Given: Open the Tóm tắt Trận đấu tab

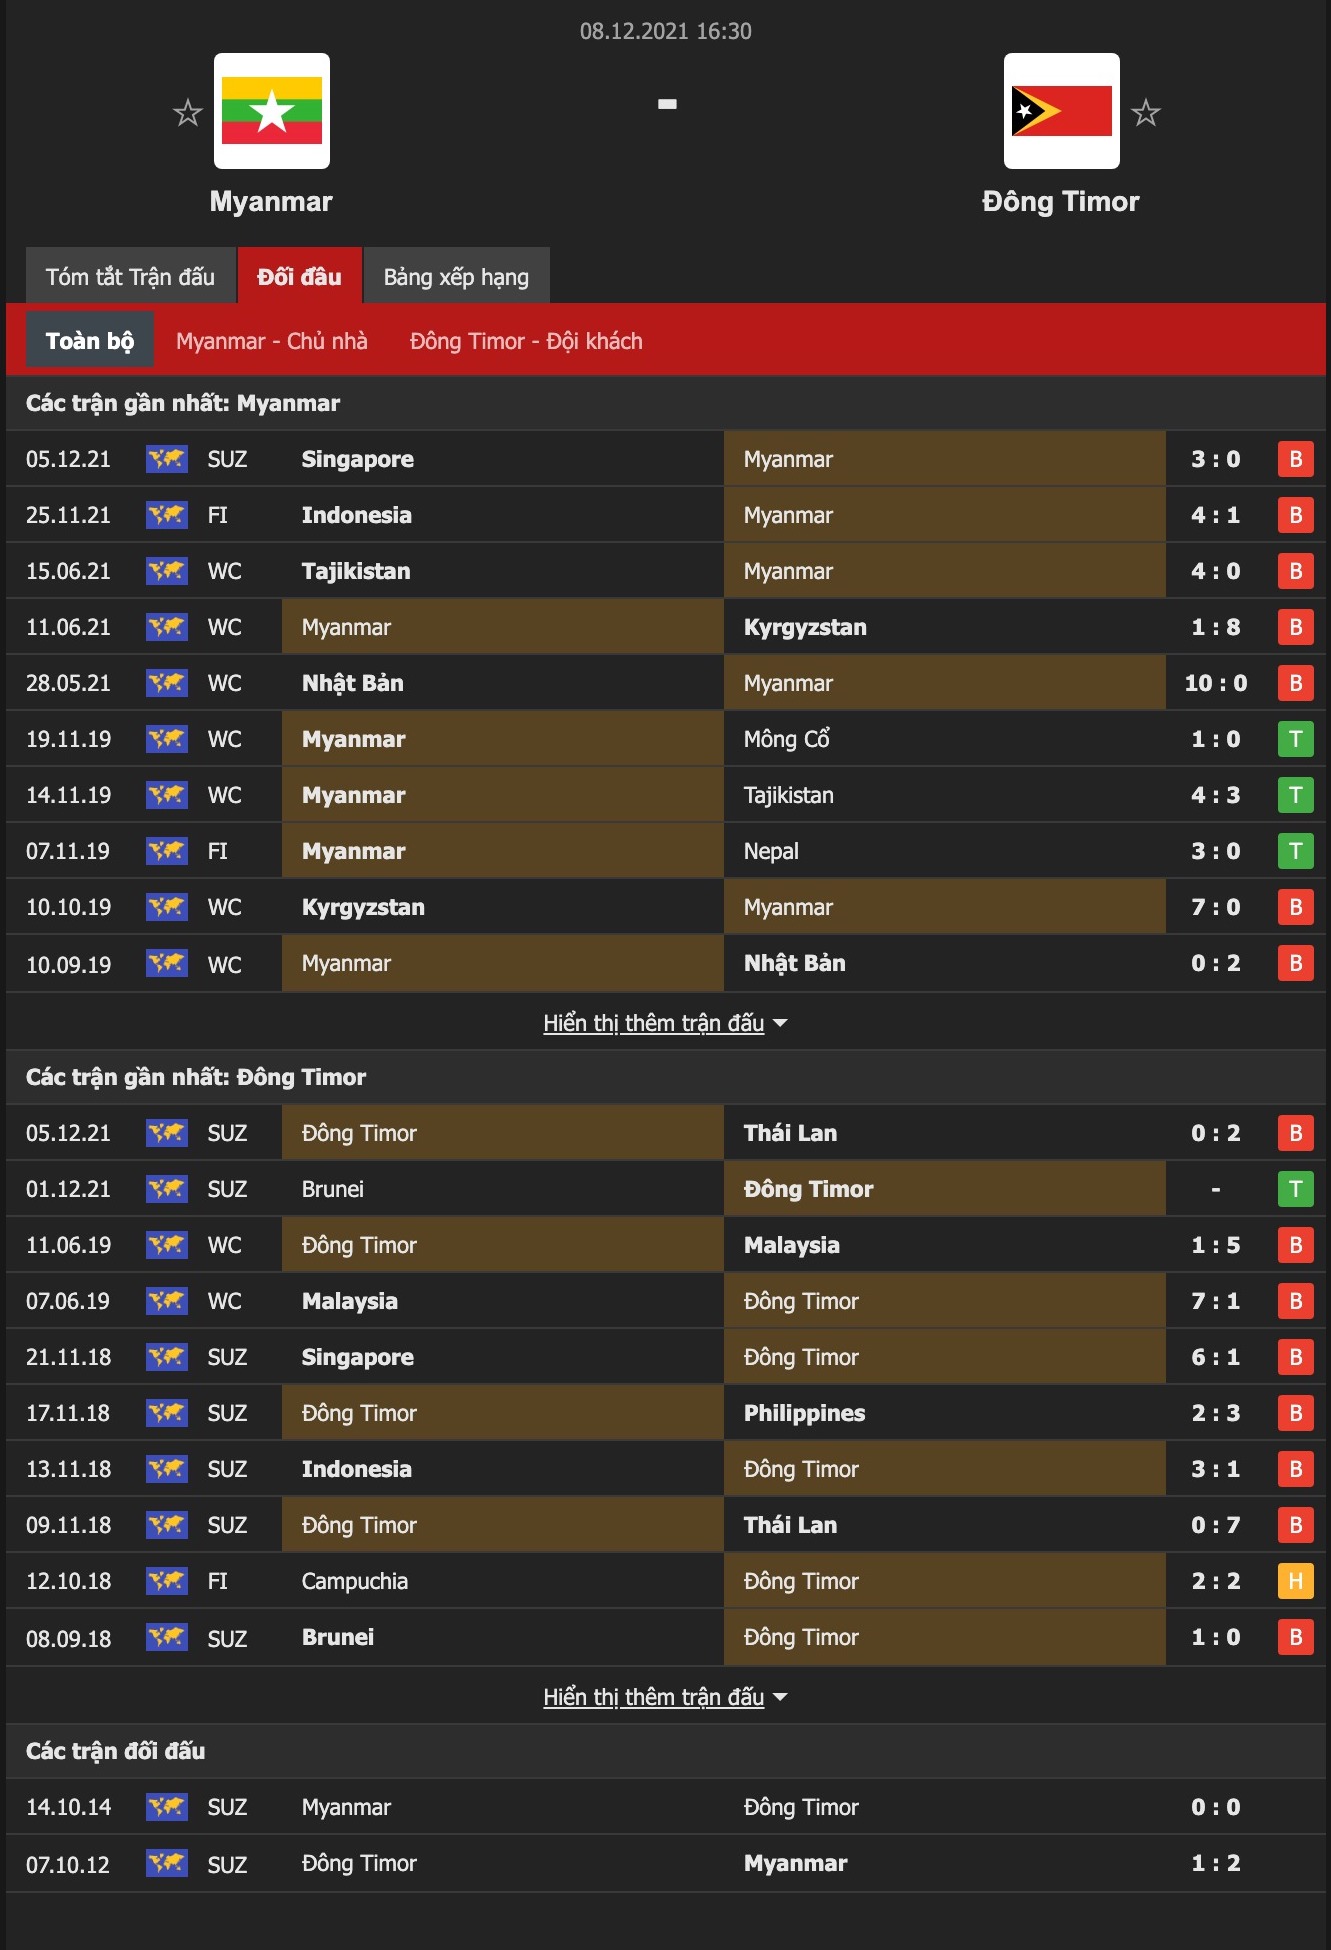Looking at the screenshot, I should 130,276.
